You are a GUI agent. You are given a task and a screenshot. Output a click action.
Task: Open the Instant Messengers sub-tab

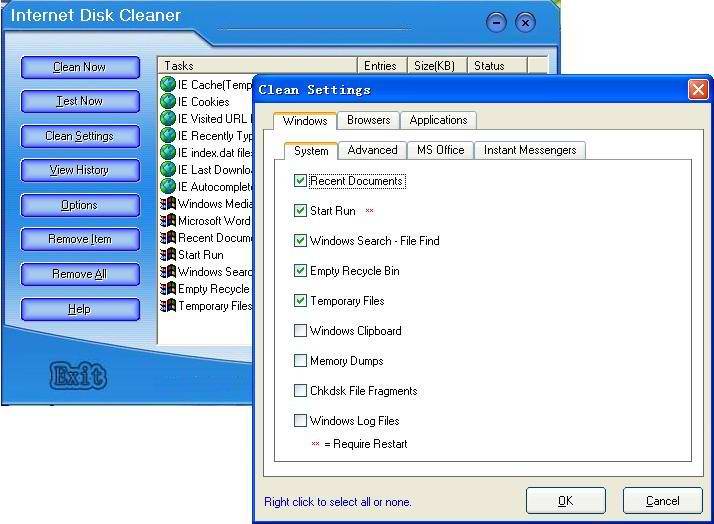tap(530, 150)
